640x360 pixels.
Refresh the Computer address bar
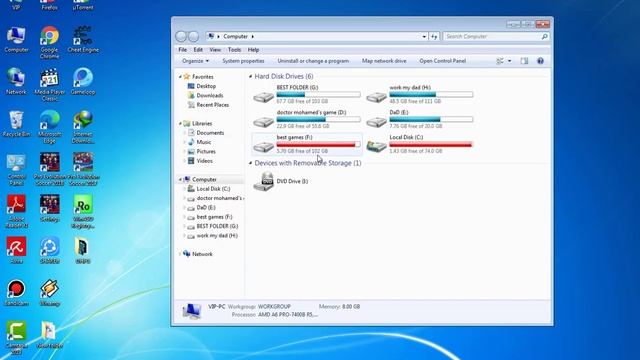[x=434, y=36]
